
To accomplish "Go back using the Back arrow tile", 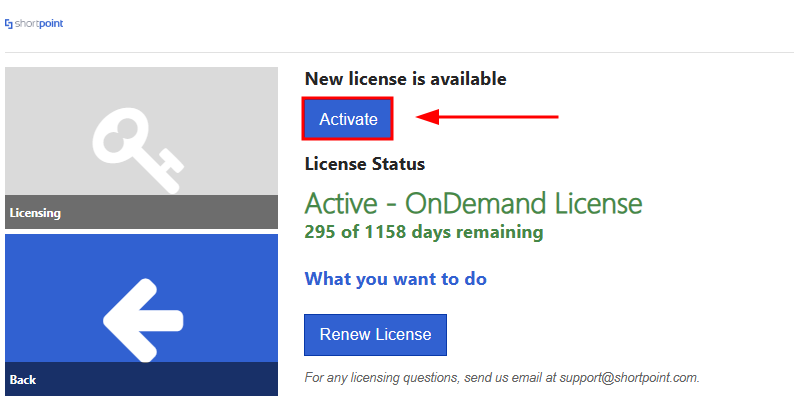I will (141, 314).
